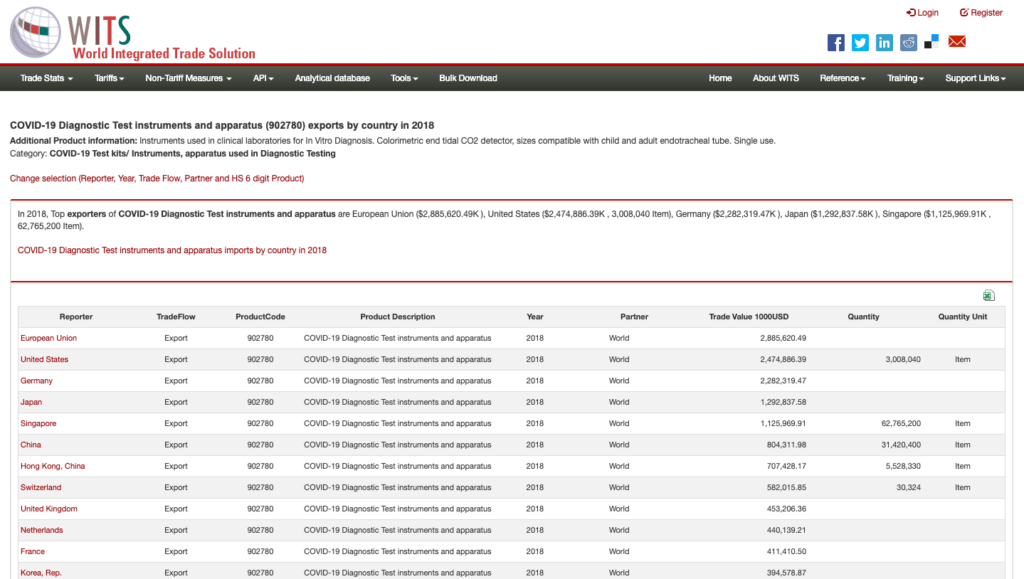Expand the Training menu

pyautogui.click(x=905, y=78)
